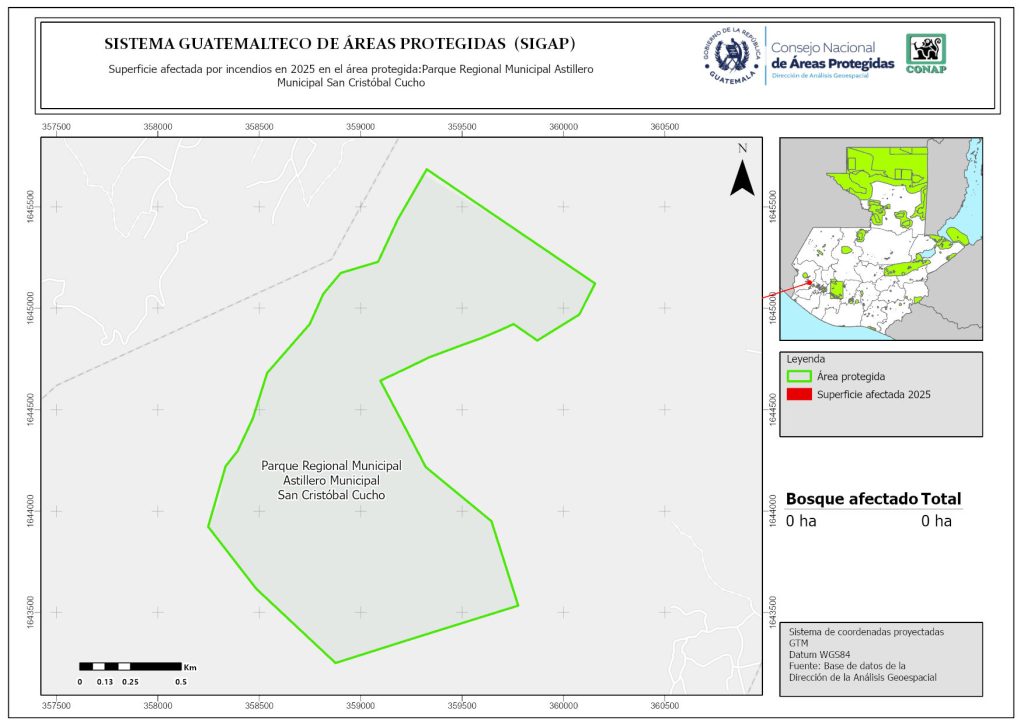The image size is (1024, 724).
Task: Click the 360500 coordinate label at bottom
Action: click(665, 704)
